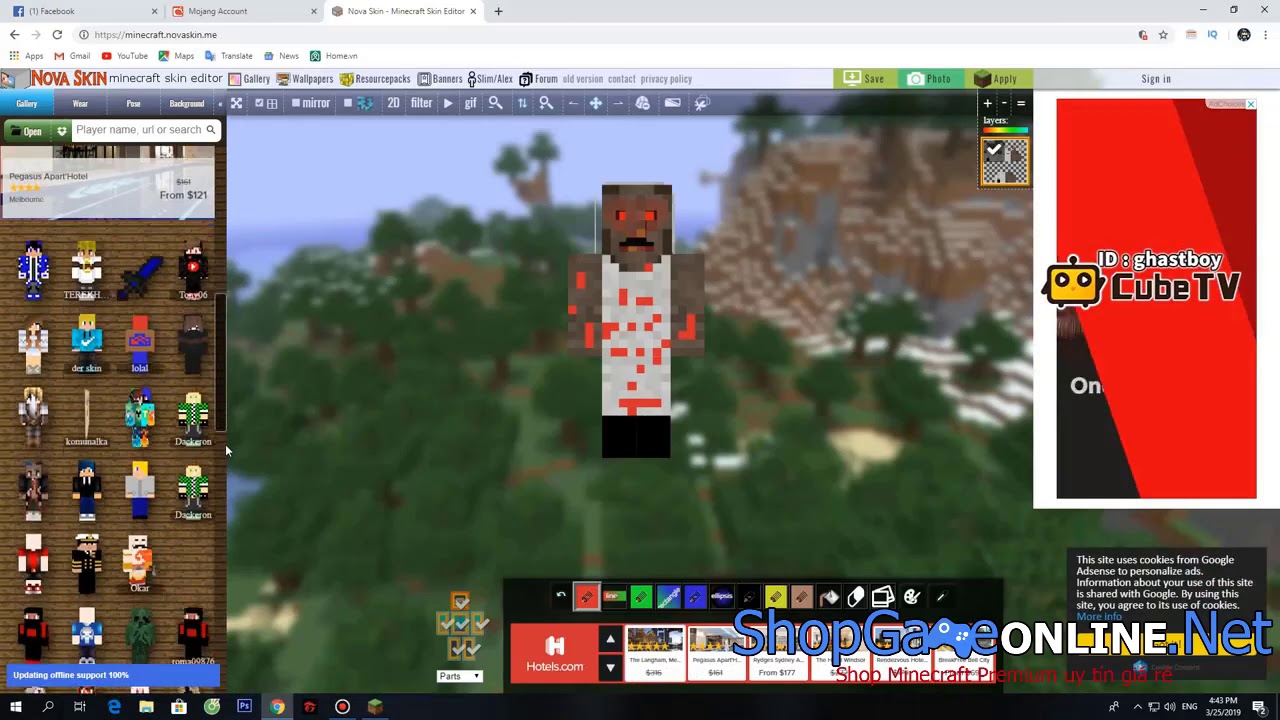Select the red pencil tool
This screenshot has width=1280, height=720.
[587, 597]
